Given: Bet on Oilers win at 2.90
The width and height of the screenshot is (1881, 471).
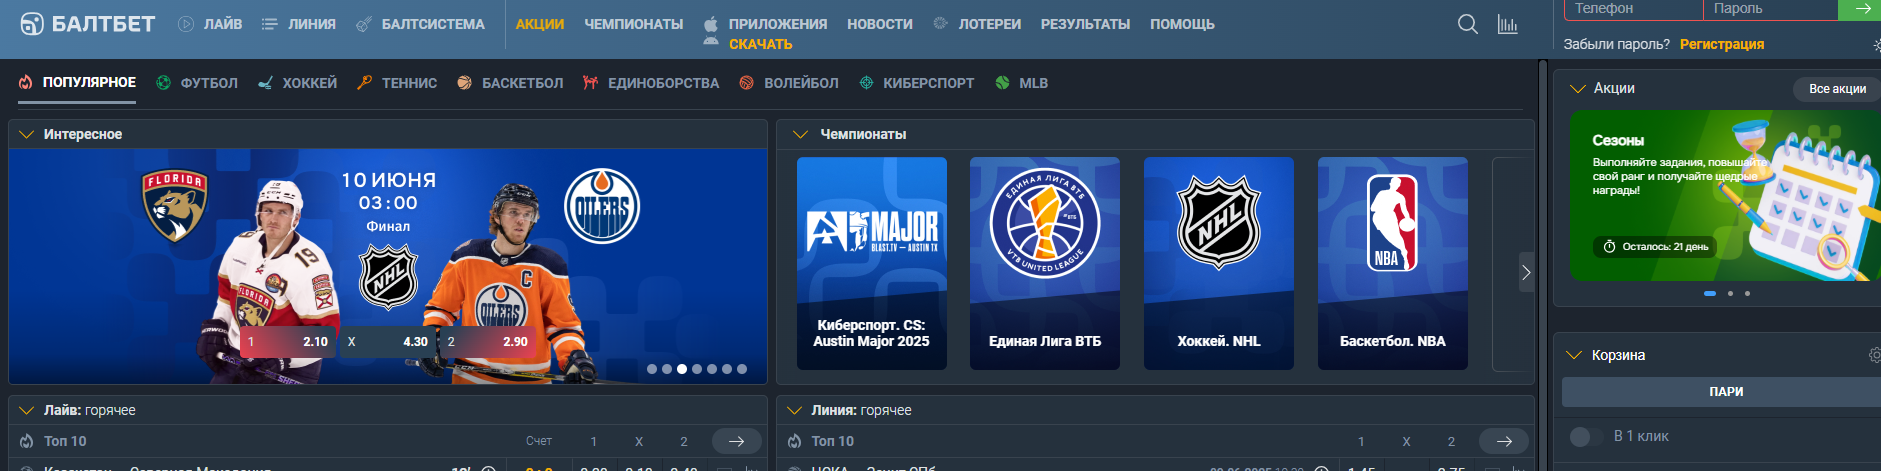Looking at the screenshot, I should [x=488, y=341].
